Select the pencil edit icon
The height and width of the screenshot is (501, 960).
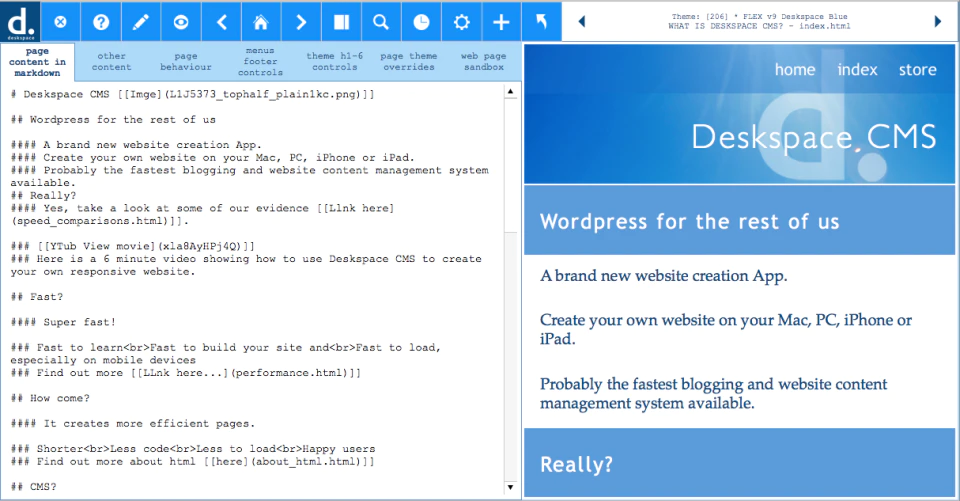coord(141,22)
